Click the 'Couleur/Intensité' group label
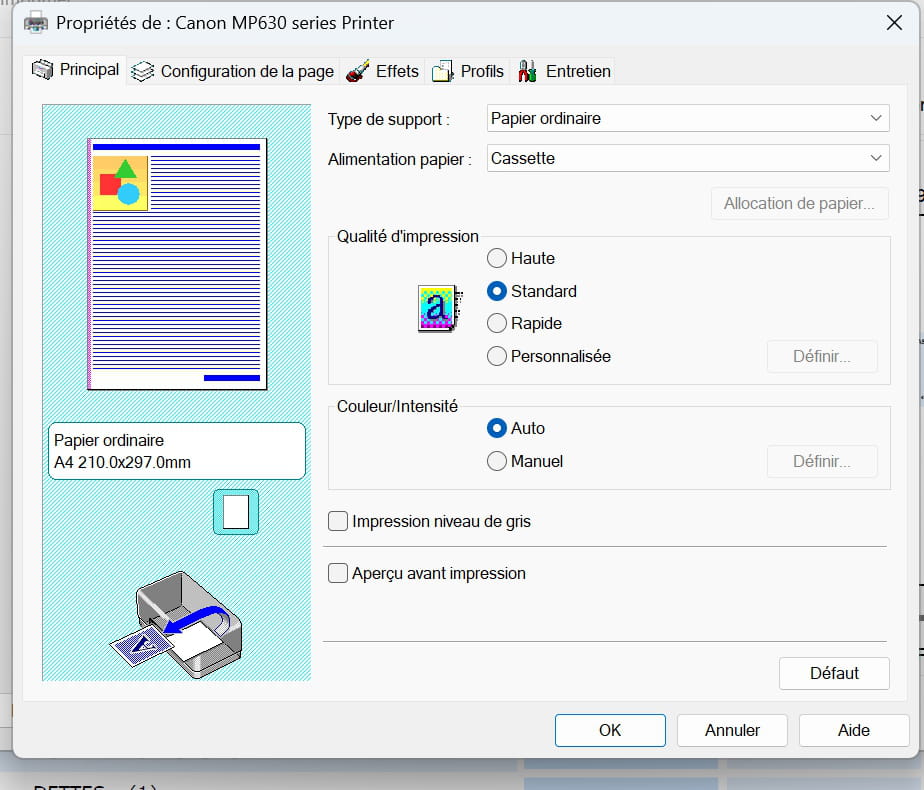Viewport: 924px width, 790px height. 397,406
